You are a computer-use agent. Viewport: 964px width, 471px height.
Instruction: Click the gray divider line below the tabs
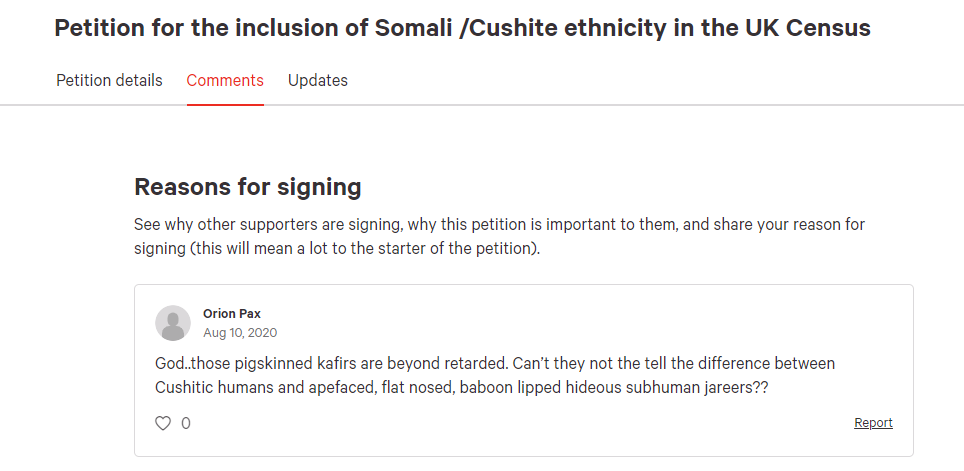482,105
